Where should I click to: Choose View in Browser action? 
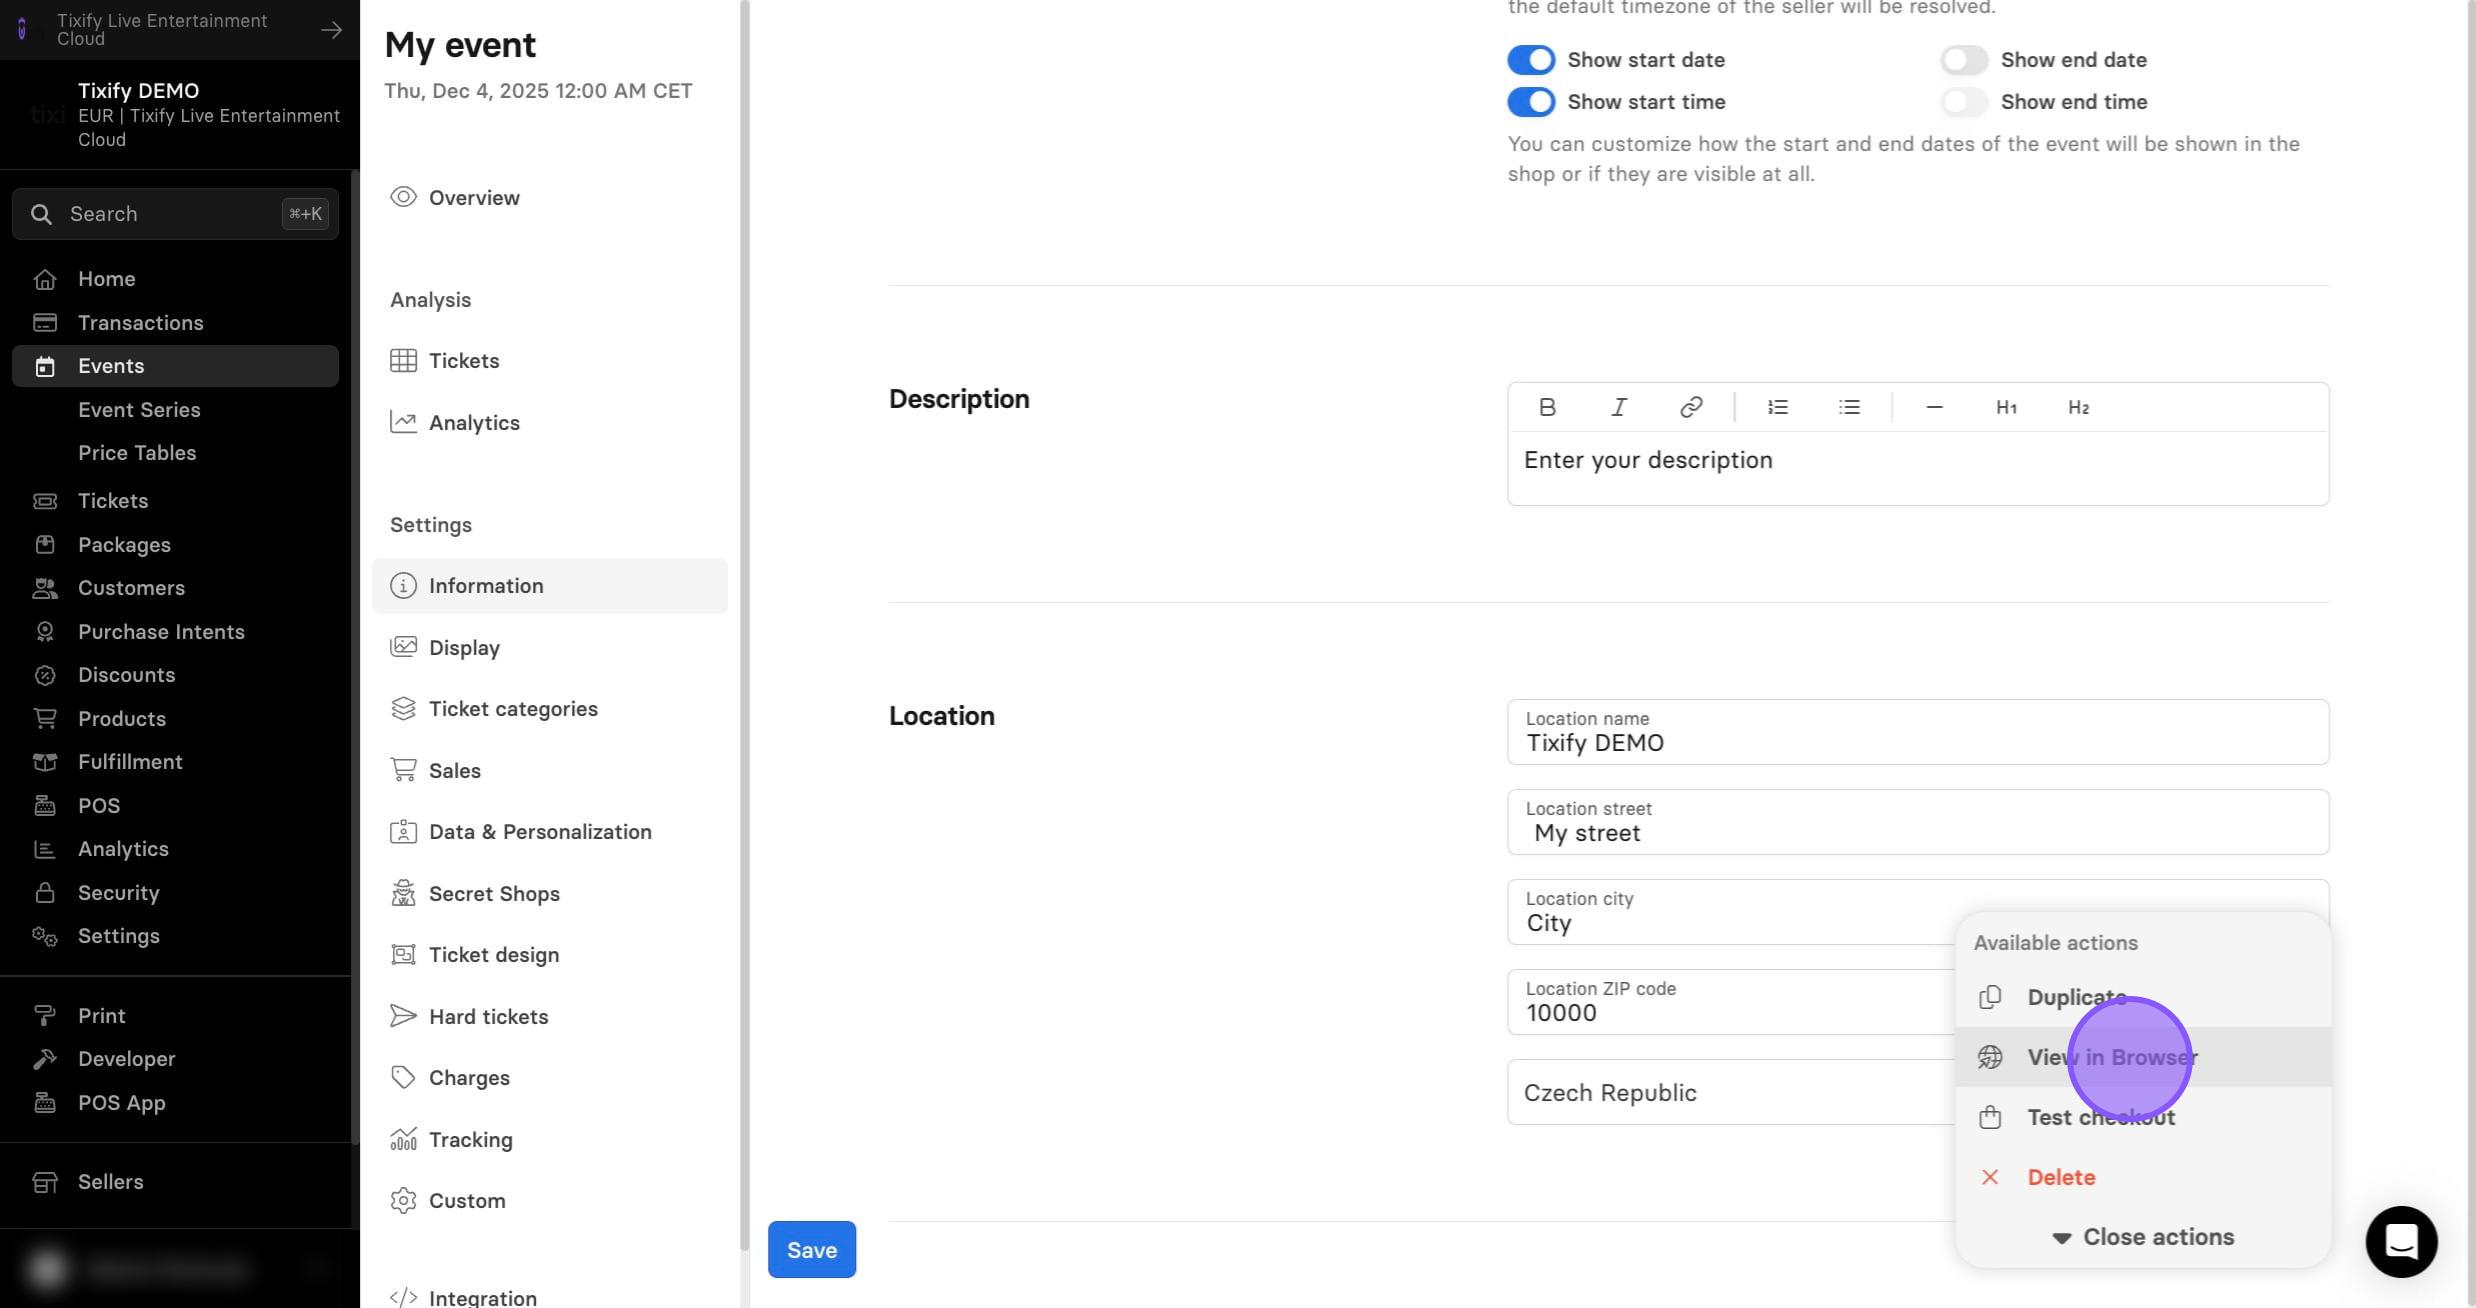coord(2143,1057)
